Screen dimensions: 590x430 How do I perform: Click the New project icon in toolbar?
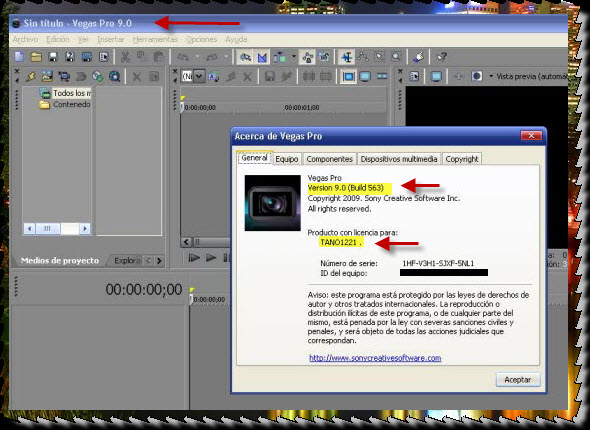(x=19, y=57)
